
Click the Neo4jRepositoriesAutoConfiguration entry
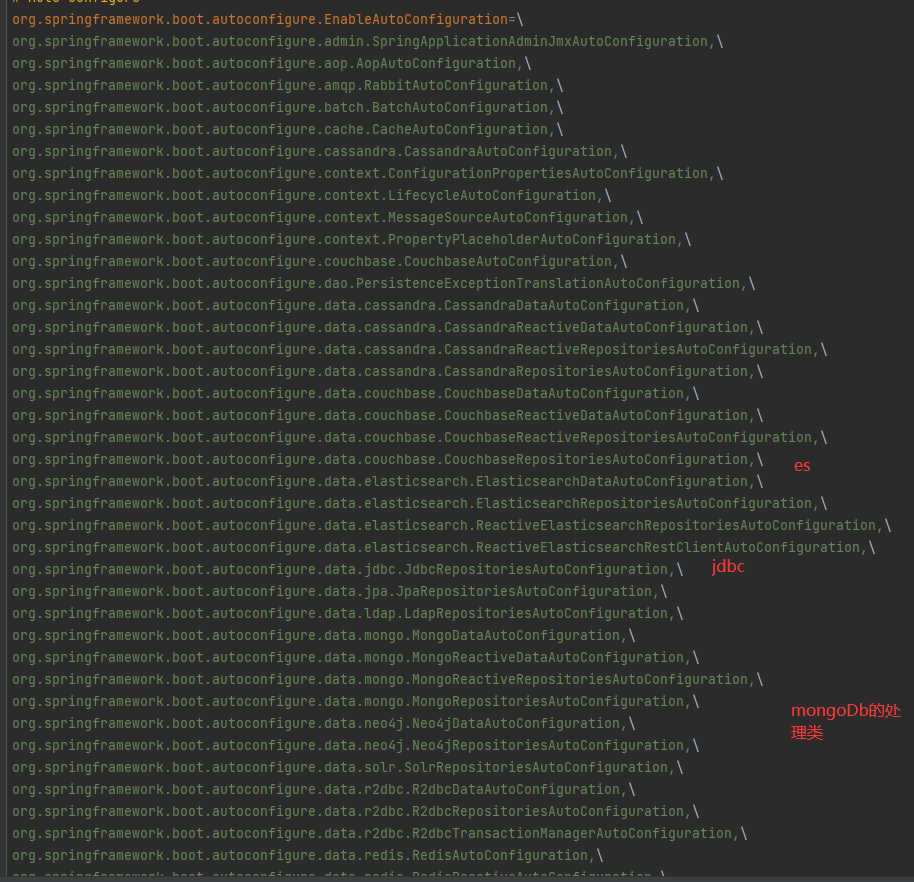pyautogui.click(x=356, y=746)
